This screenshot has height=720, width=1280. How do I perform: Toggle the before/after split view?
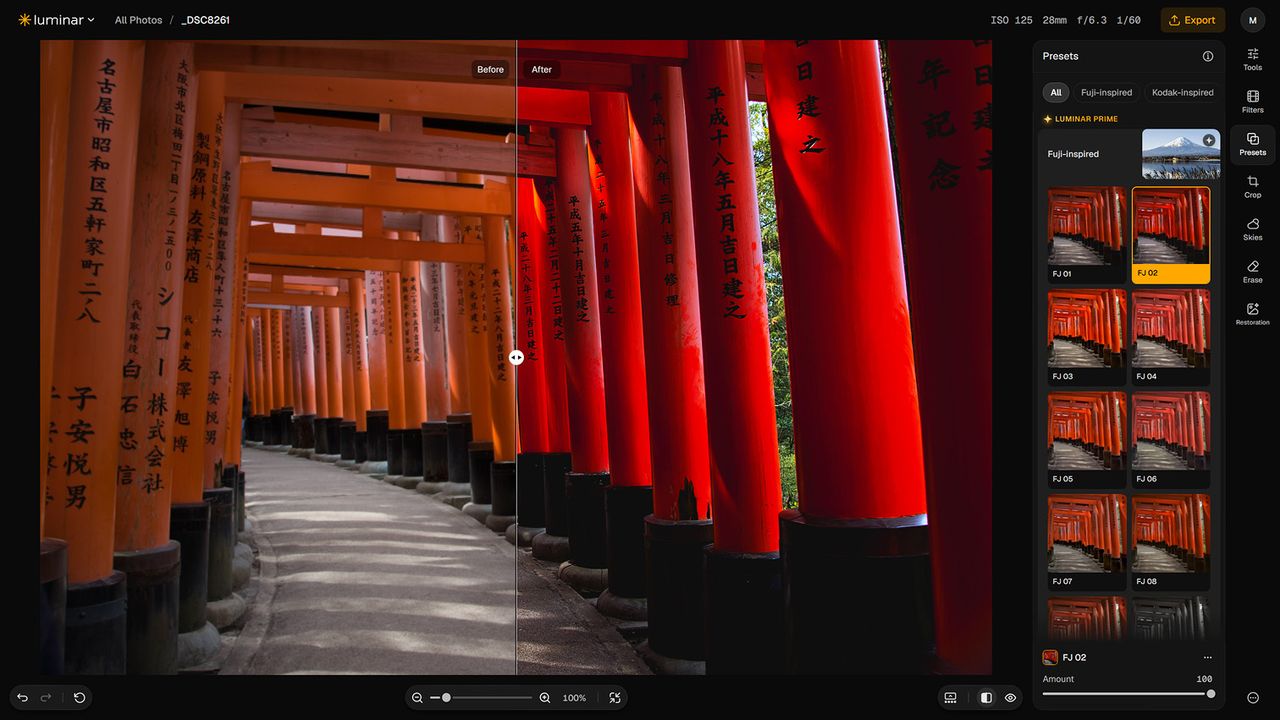[x=986, y=698]
